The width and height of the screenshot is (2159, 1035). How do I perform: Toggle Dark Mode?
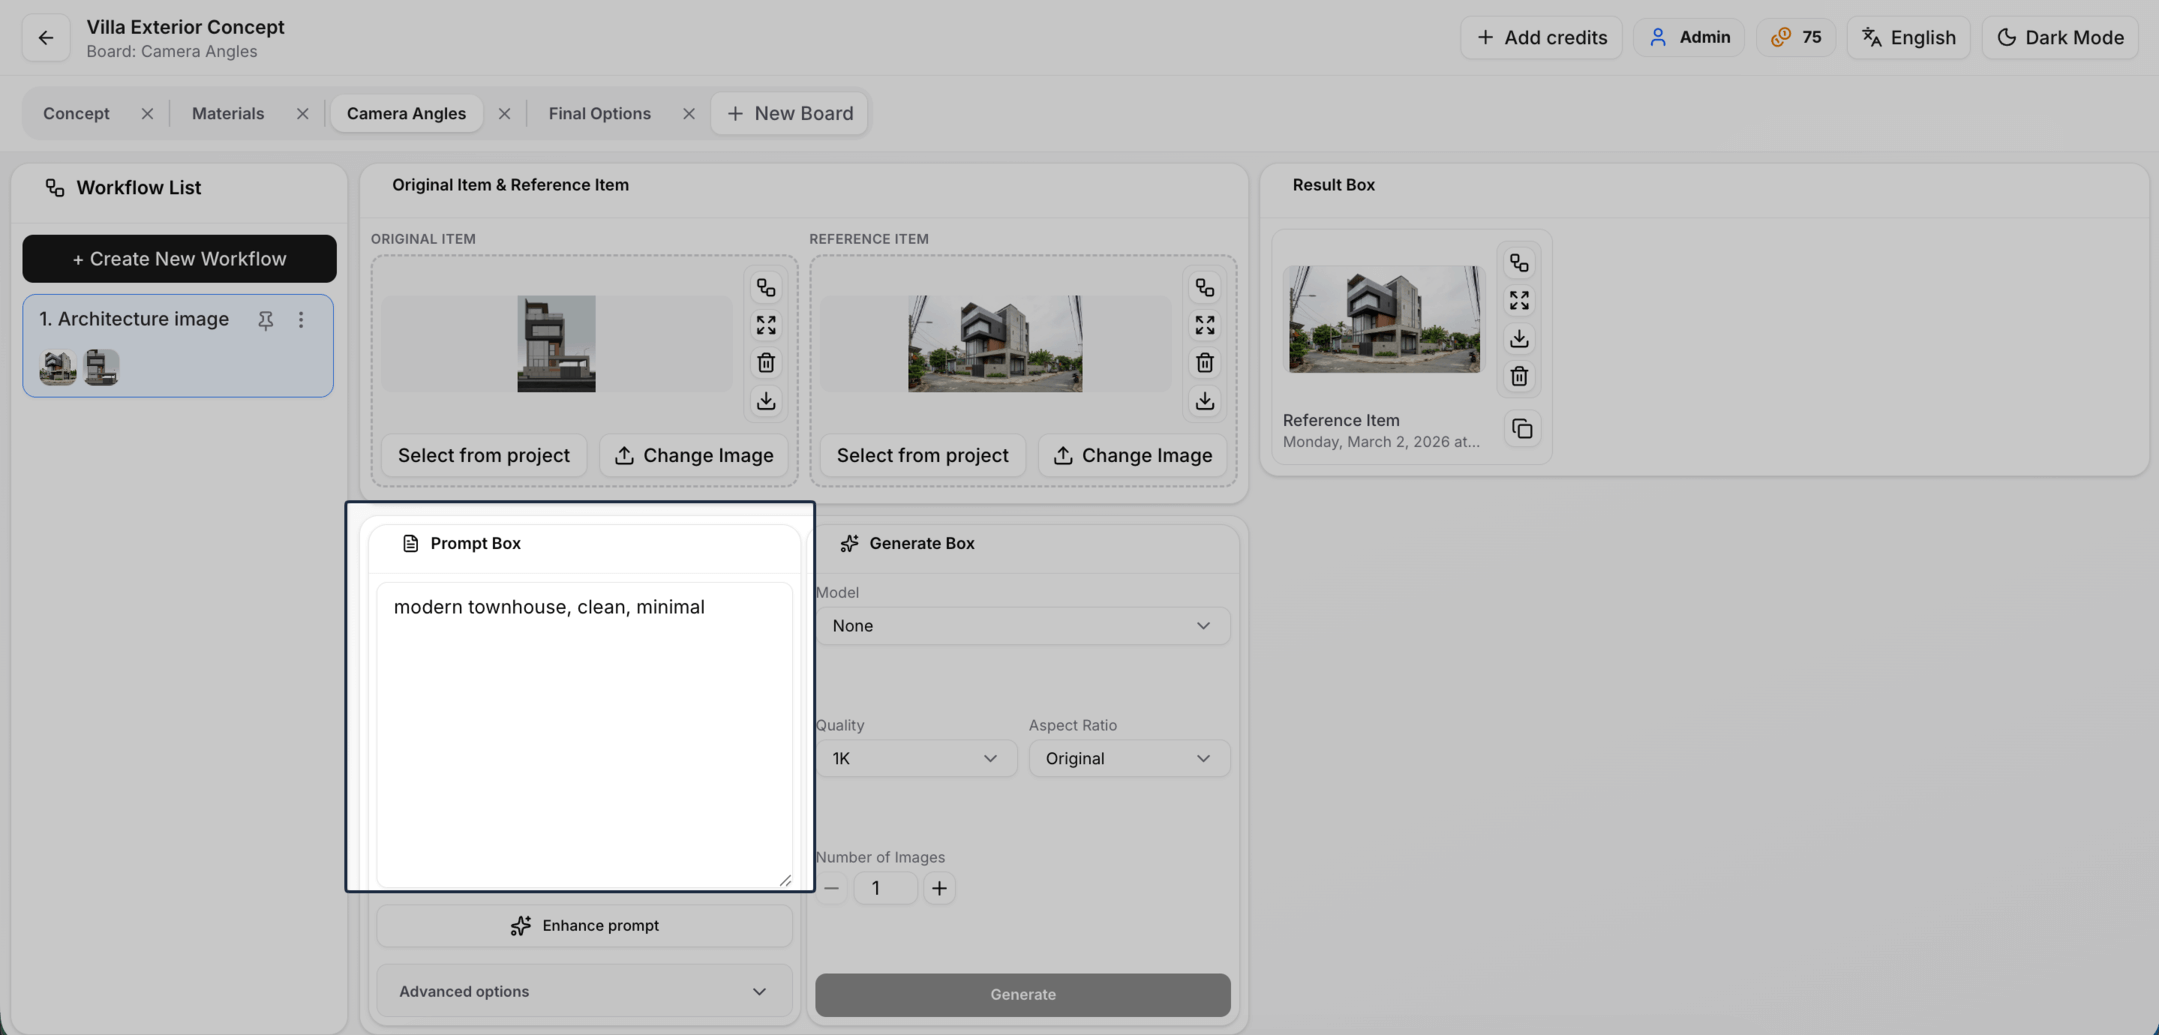2060,38
